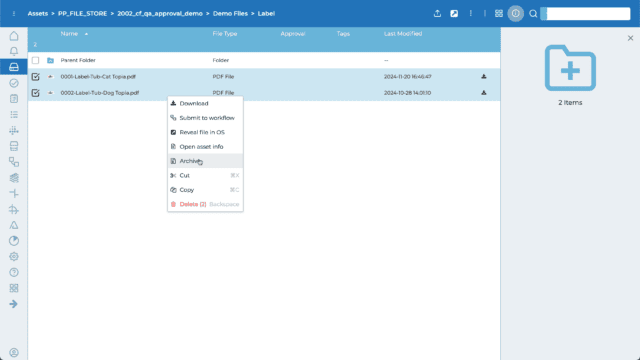Expand sidebar with the arrow icon
Viewport: 640px width, 360px height.
pos(13,304)
